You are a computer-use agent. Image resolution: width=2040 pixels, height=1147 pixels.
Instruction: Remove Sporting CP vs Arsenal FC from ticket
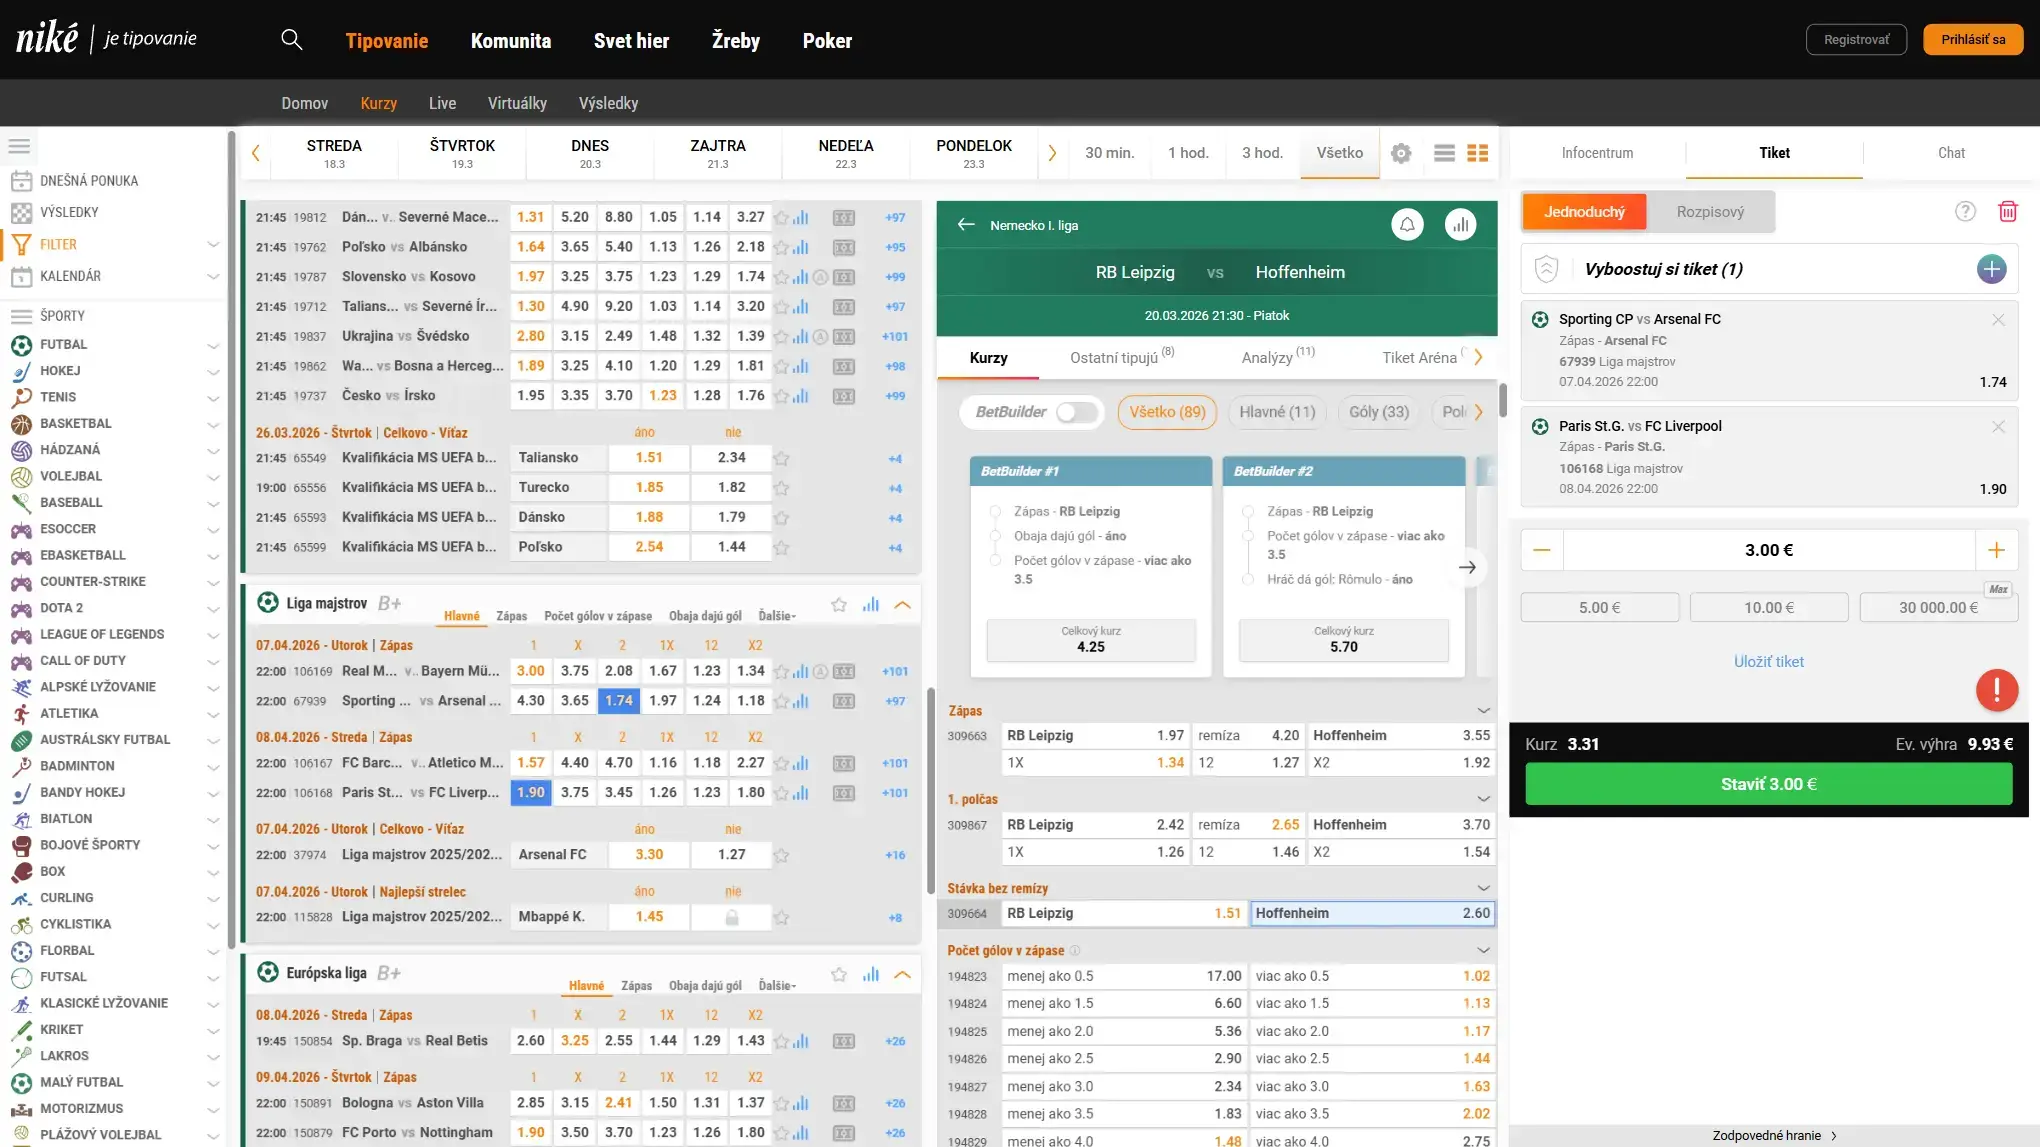coord(1999,319)
